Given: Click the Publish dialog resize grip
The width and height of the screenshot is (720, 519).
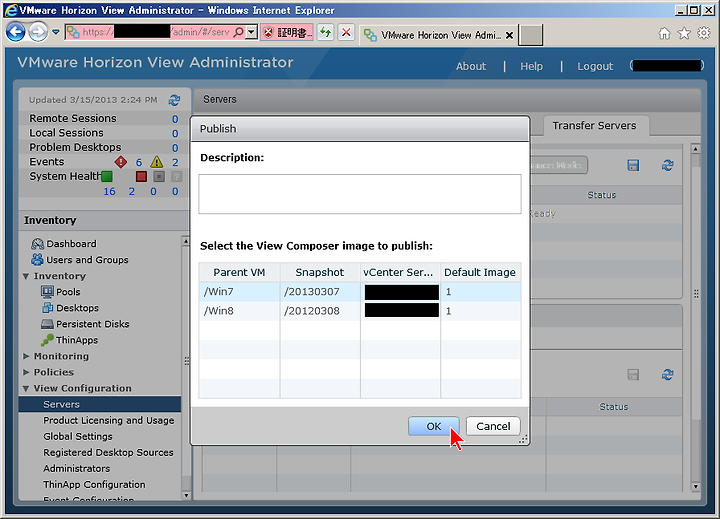Looking at the screenshot, I should click(523, 440).
